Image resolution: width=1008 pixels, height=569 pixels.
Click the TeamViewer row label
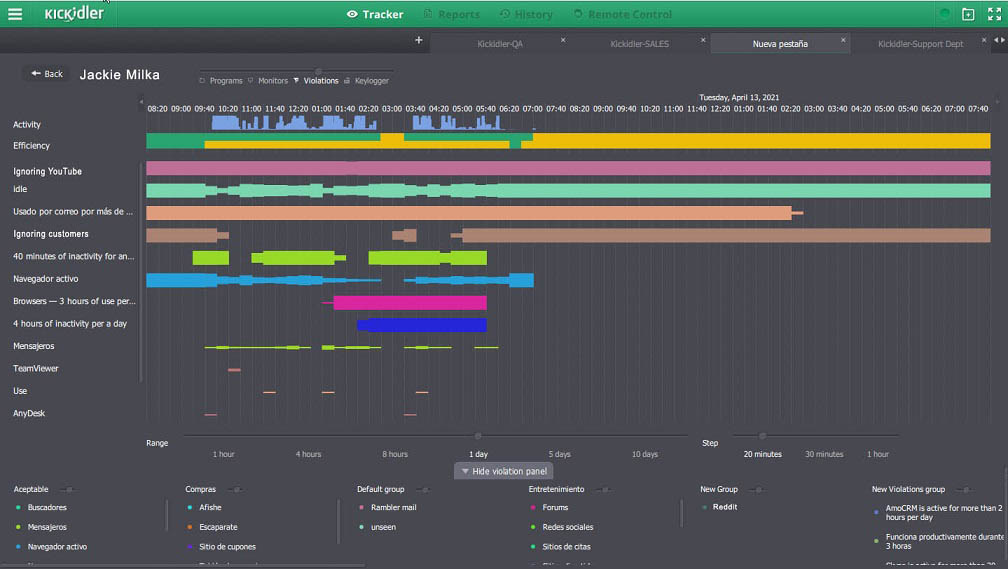[x=35, y=368]
